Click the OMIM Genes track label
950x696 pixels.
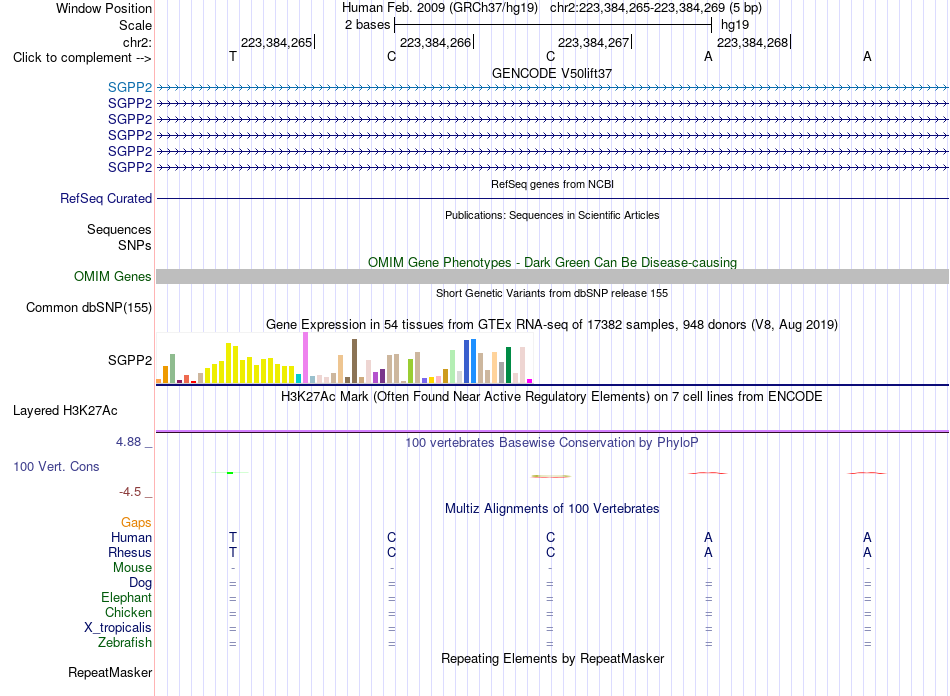[113, 276]
